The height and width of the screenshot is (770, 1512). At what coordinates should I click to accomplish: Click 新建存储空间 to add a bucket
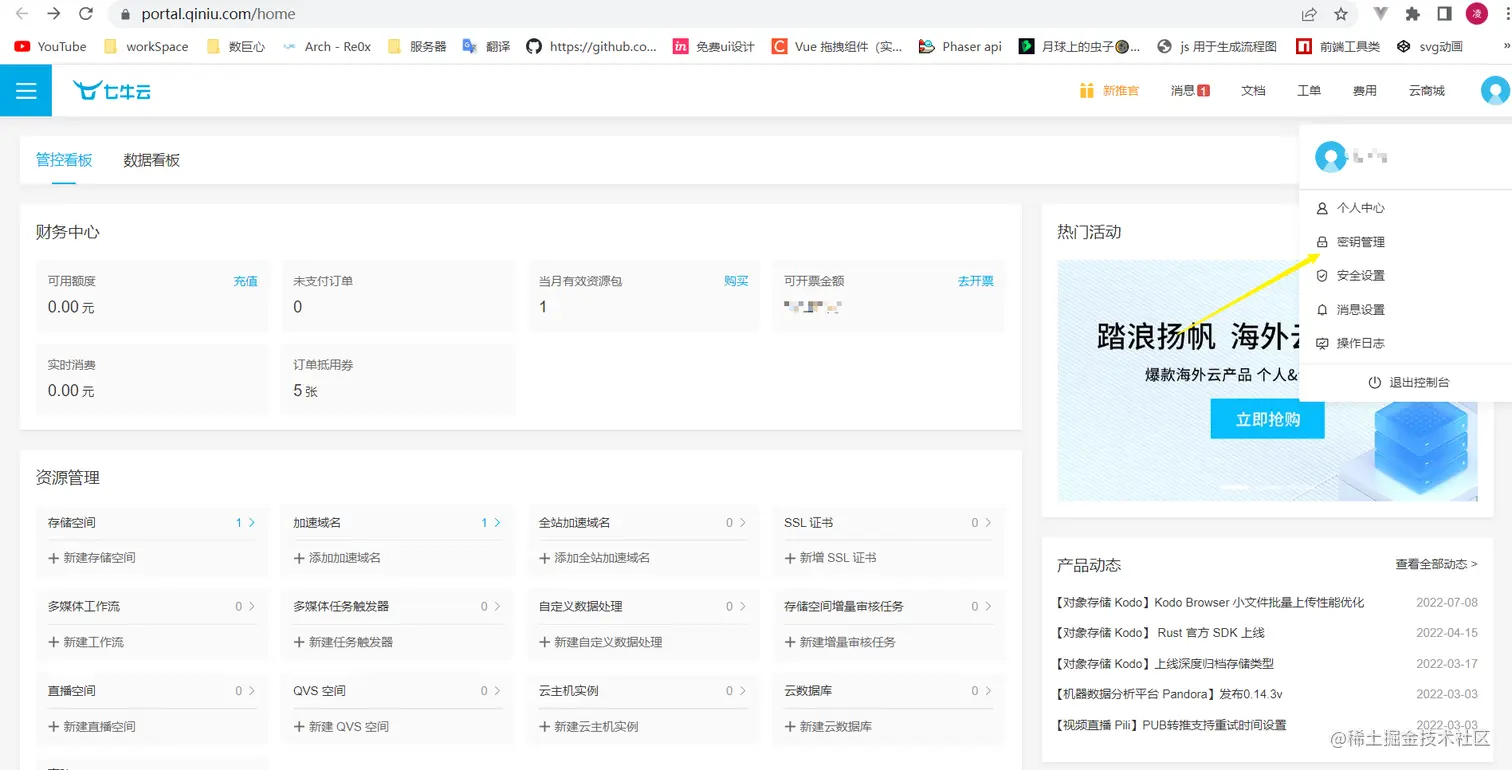(x=92, y=558)
